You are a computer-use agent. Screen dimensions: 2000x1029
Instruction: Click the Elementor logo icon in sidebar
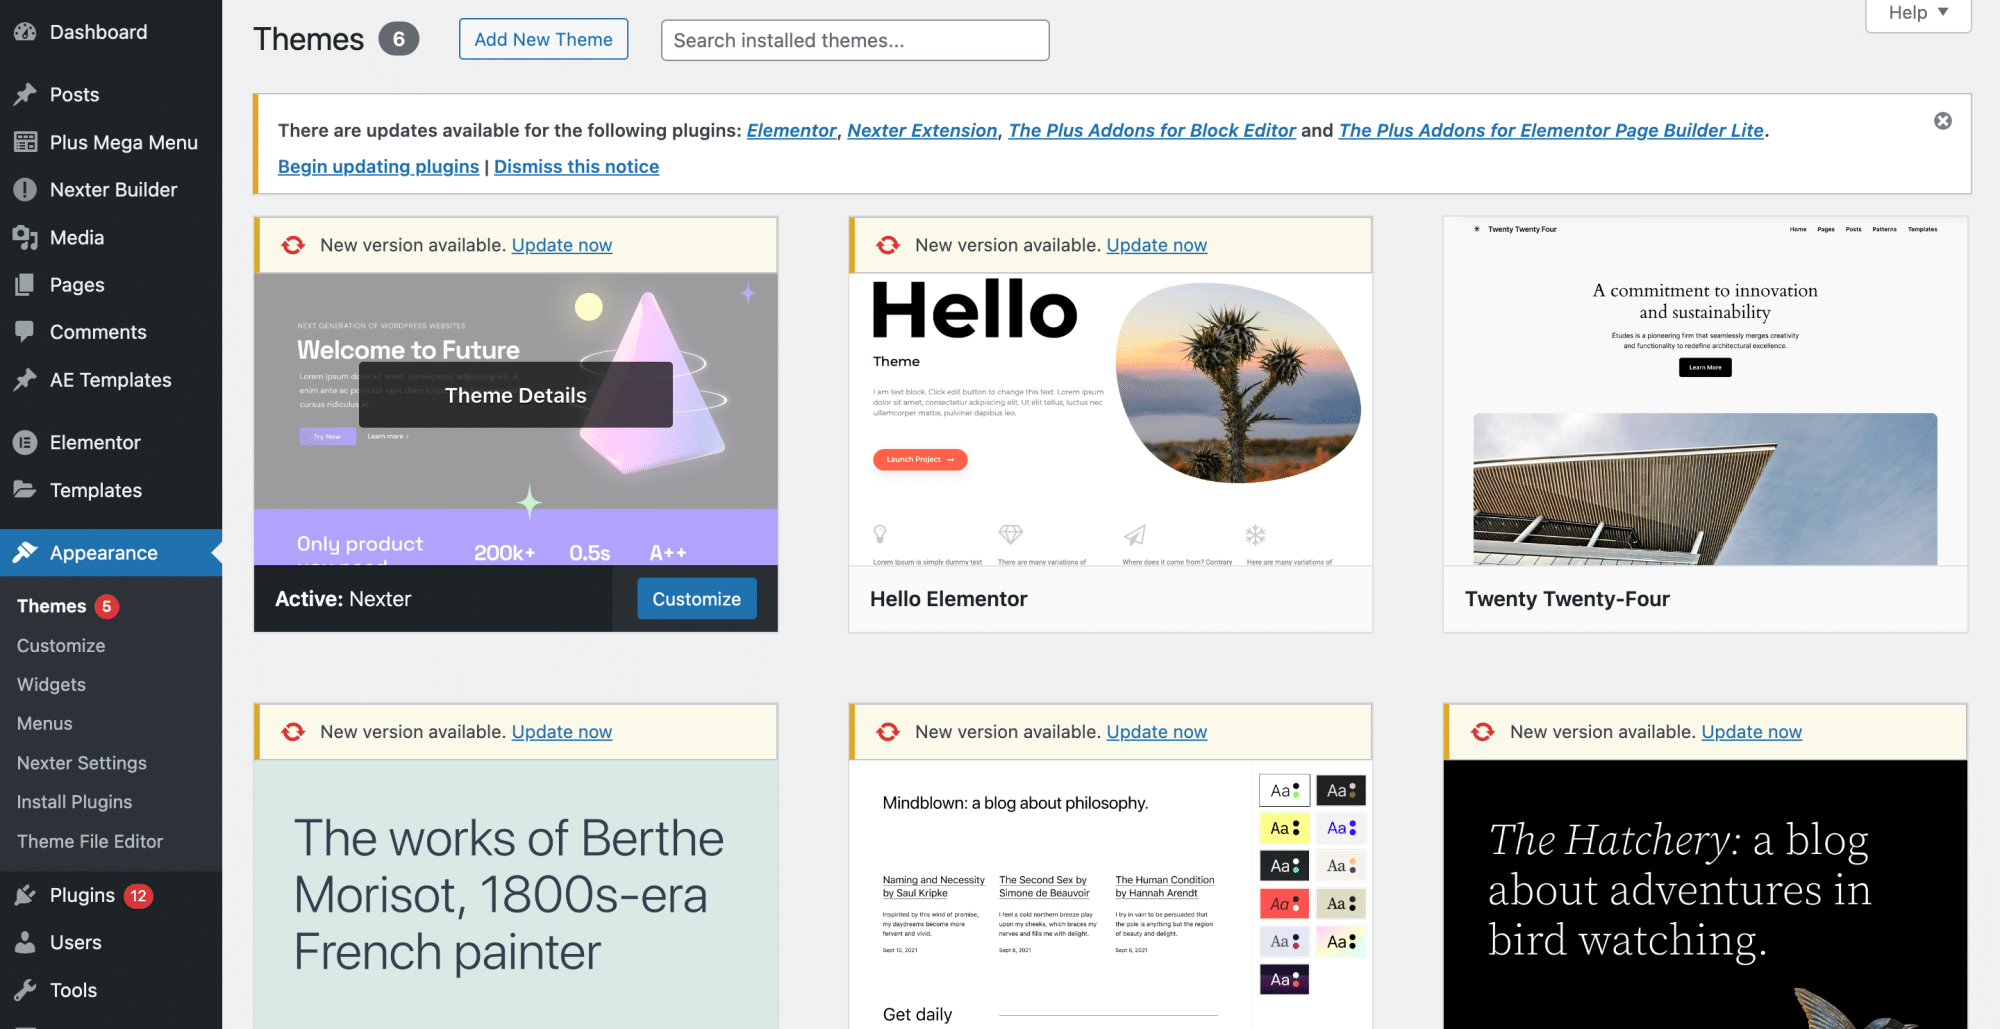[25, 442]
